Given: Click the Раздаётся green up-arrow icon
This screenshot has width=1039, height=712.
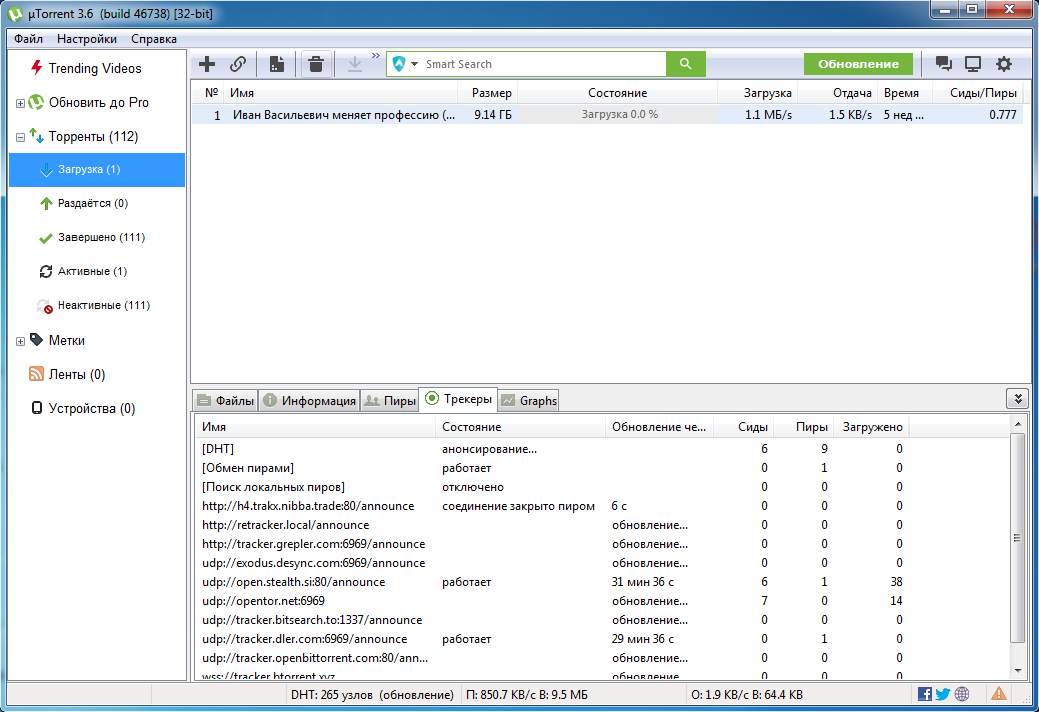Looking at the screenshot, I should tap(46, 203).
